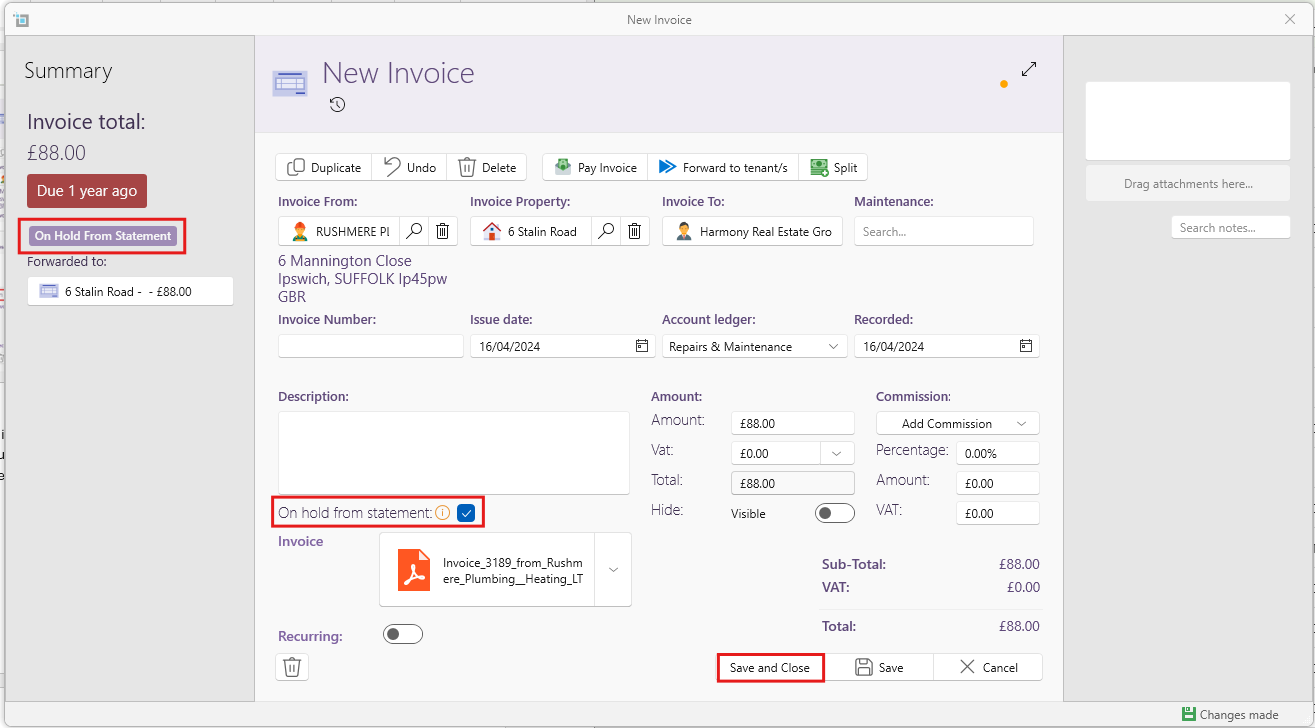1315x728 pixels.
Task: Remove Invoice From contact with trash icon
Action: click(442, 231)
